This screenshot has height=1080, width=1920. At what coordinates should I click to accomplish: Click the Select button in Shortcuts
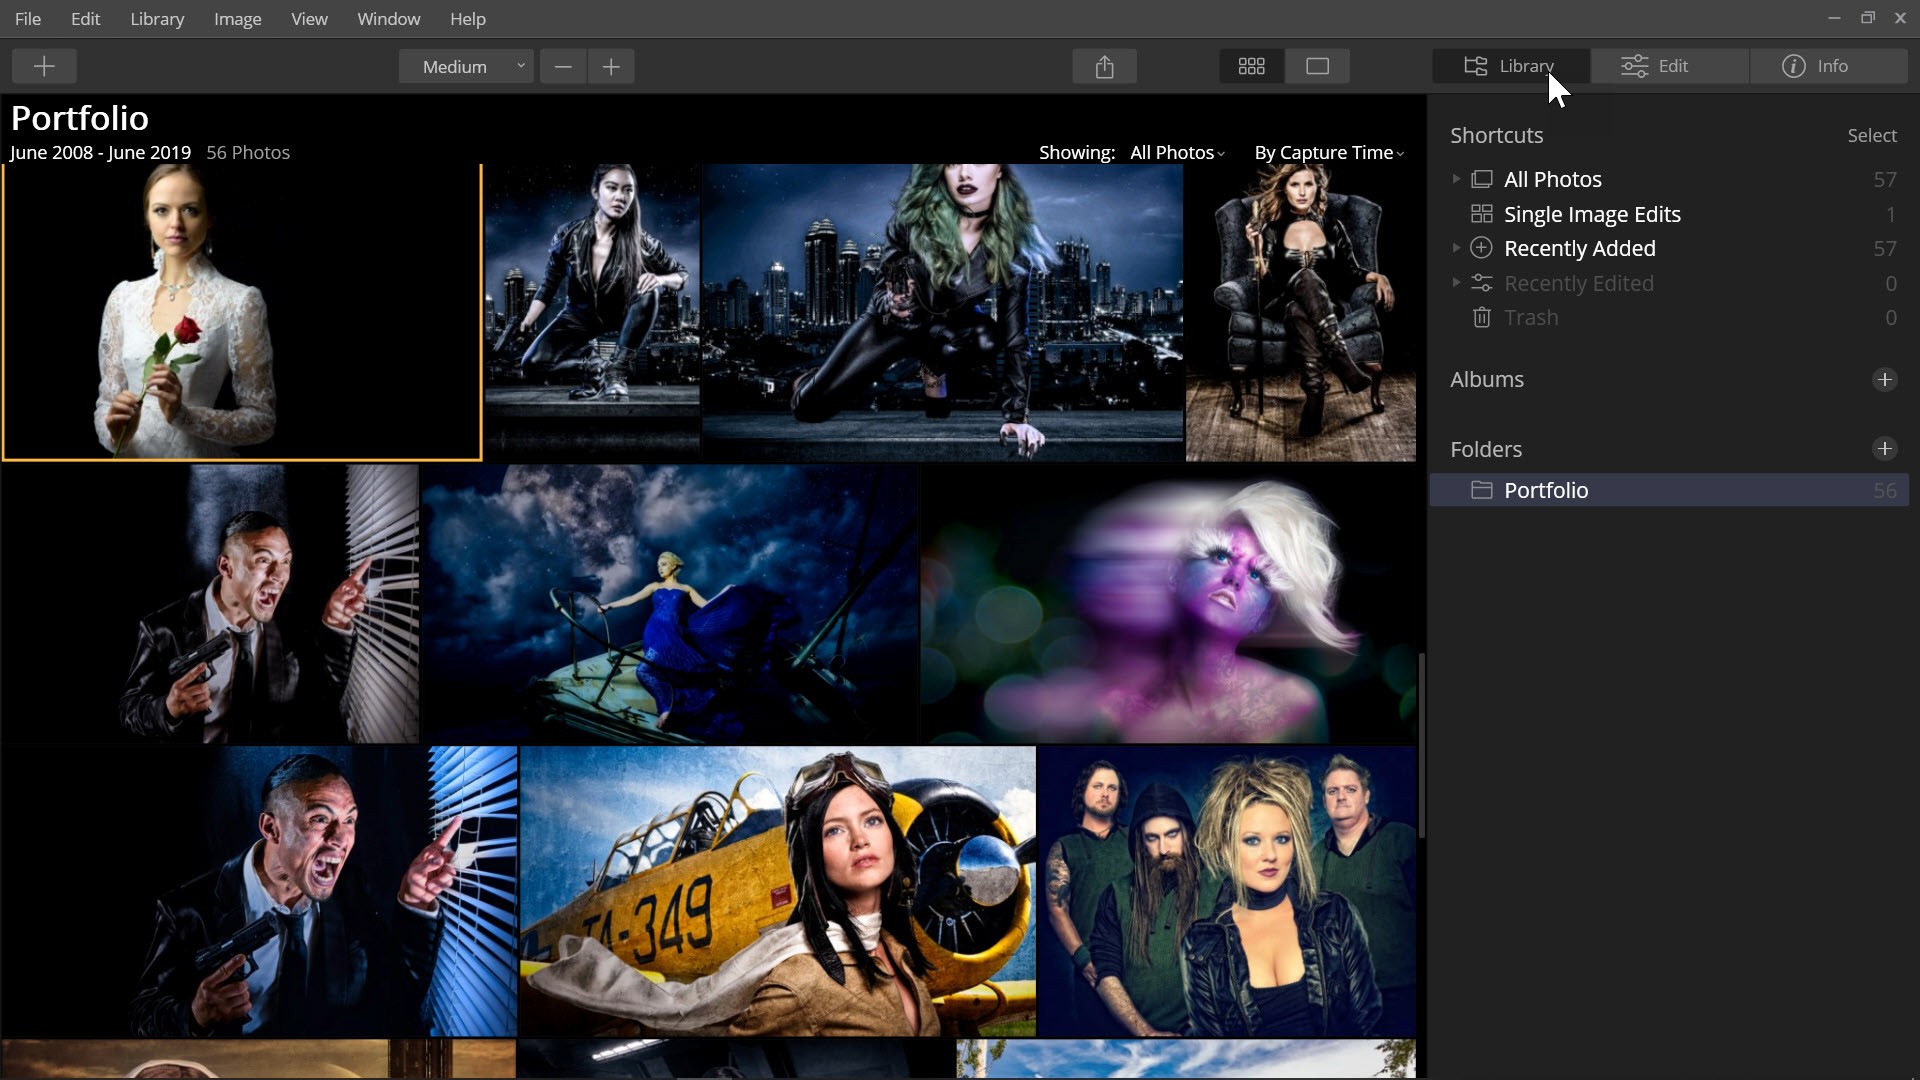(1871, 135)
